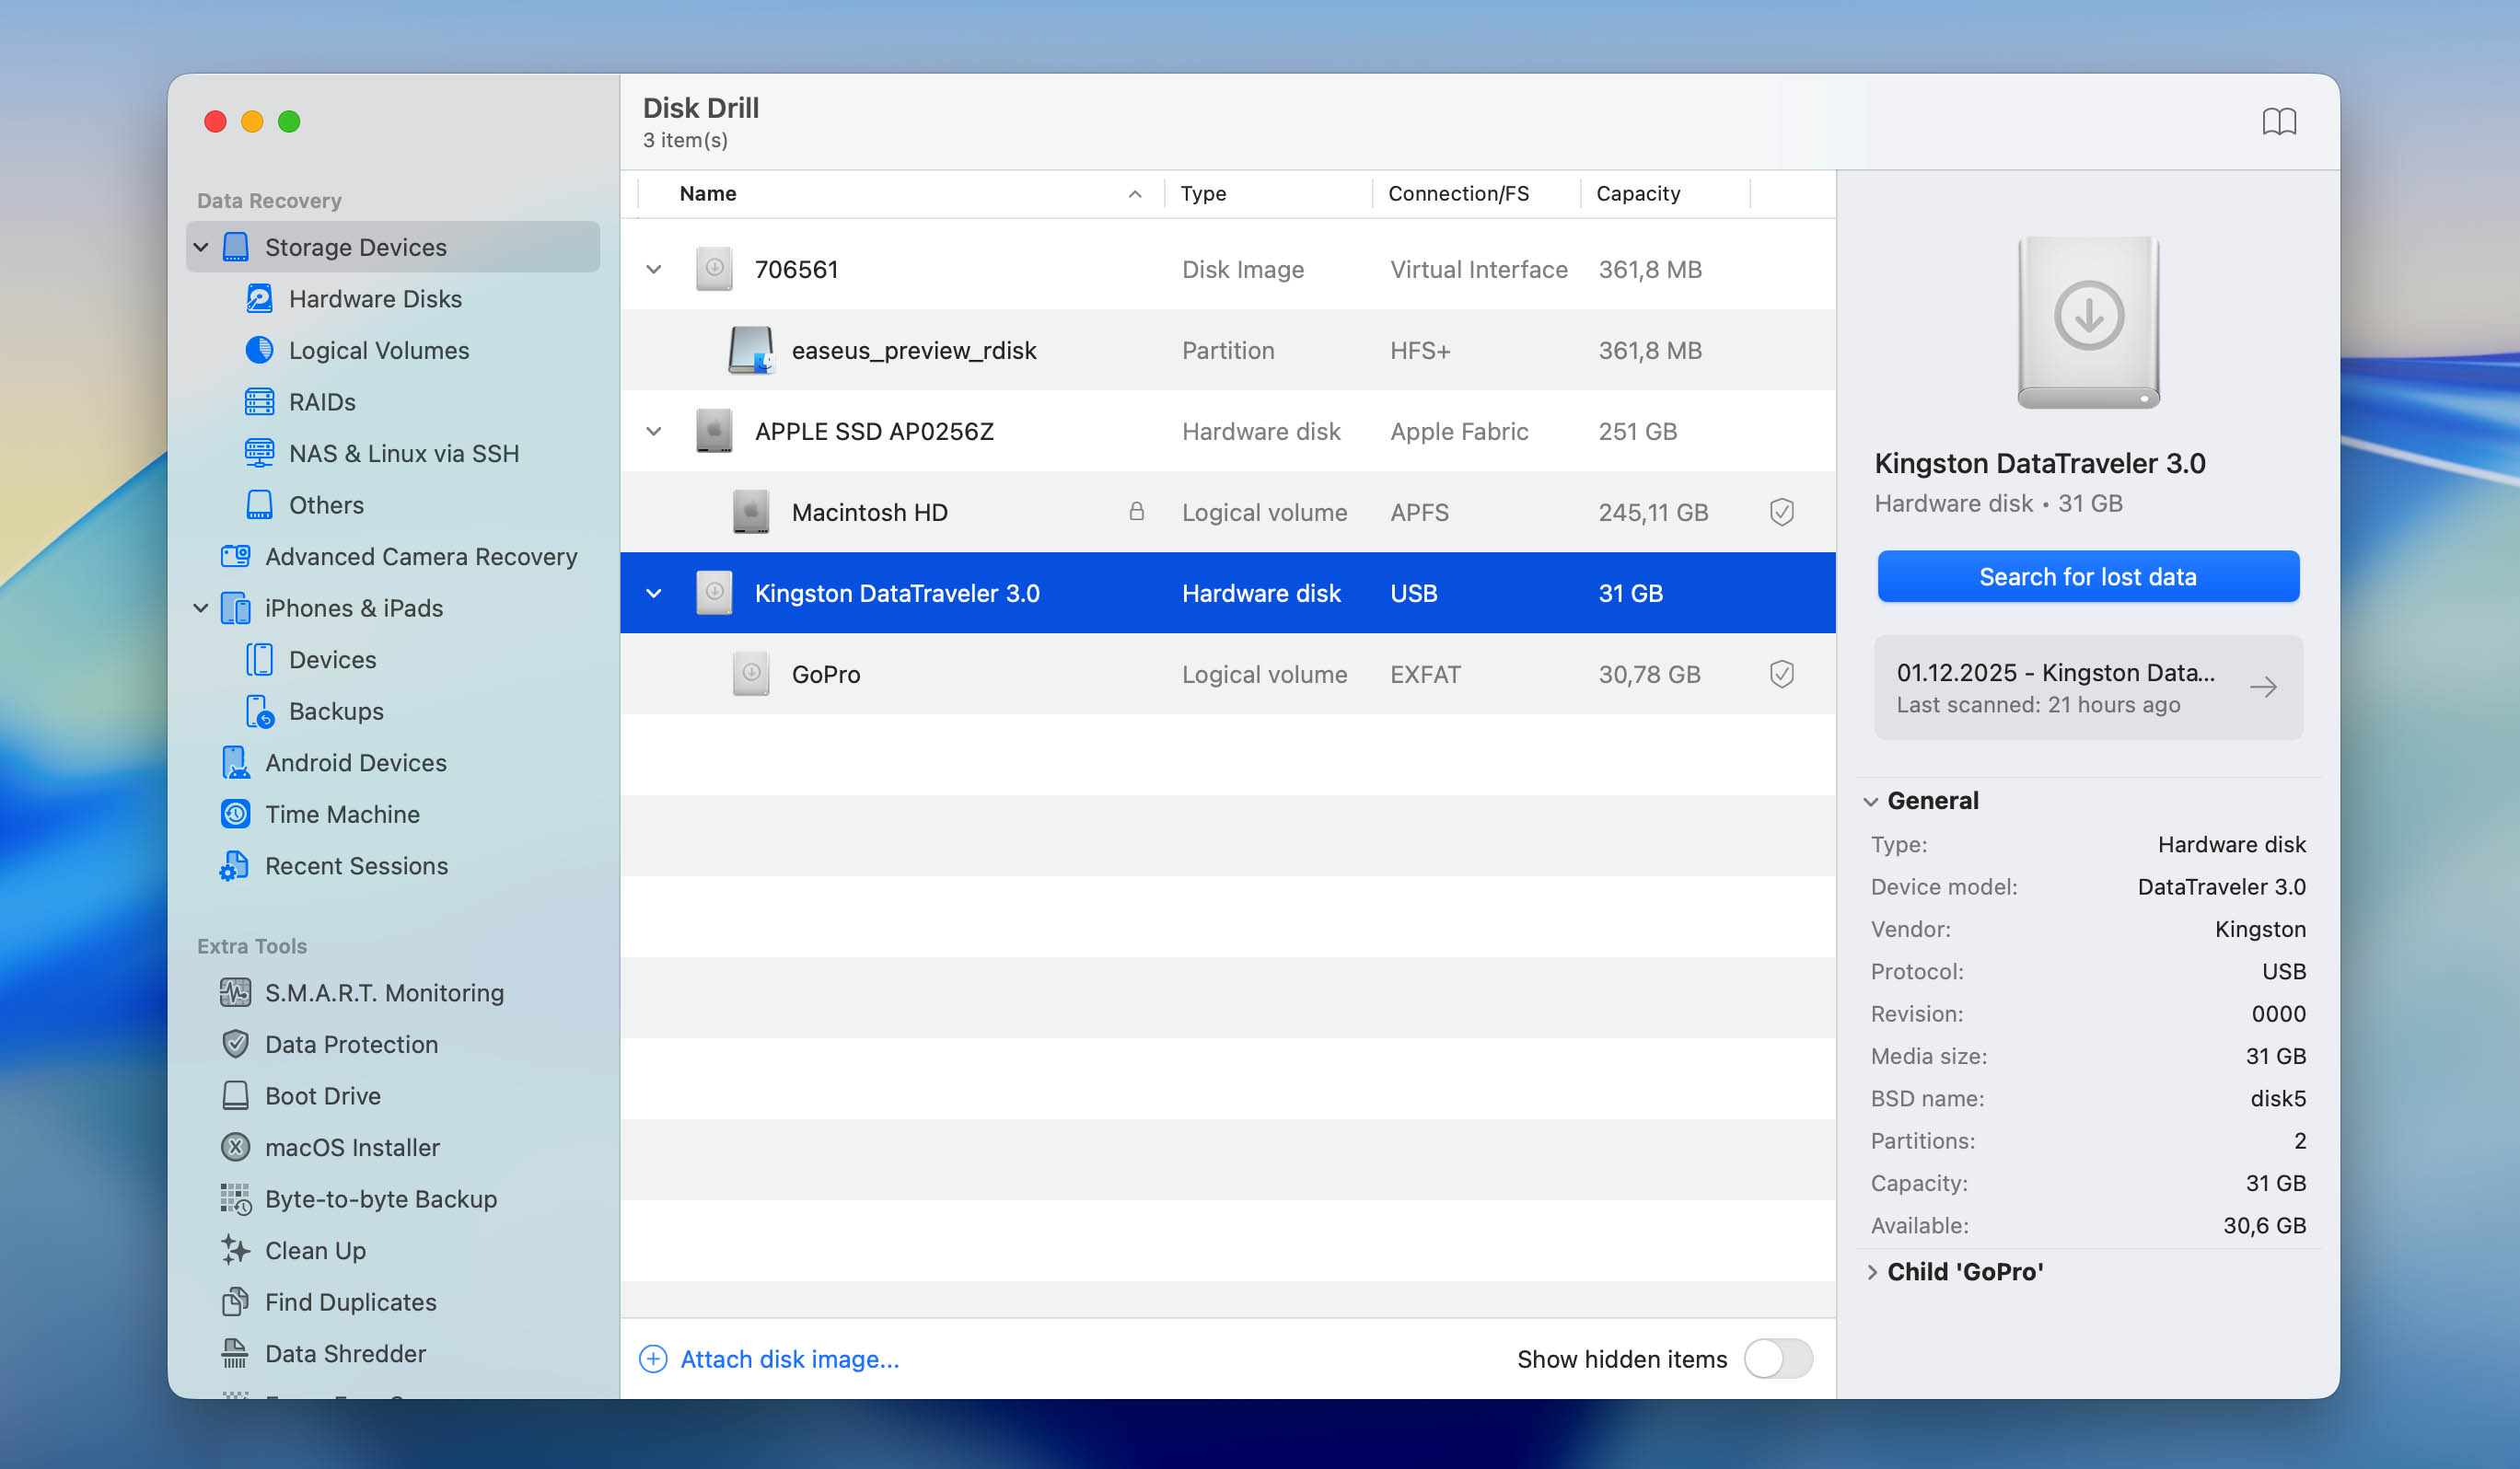Click the Android Devices icon

point(235,762)
